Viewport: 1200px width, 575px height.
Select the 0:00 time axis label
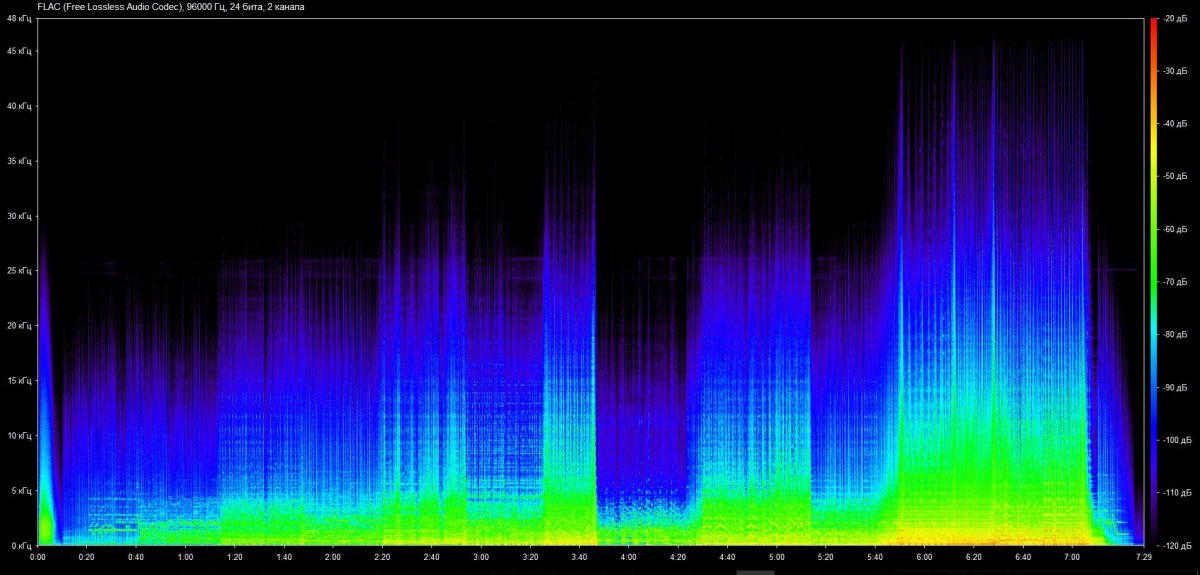[38, 557]
